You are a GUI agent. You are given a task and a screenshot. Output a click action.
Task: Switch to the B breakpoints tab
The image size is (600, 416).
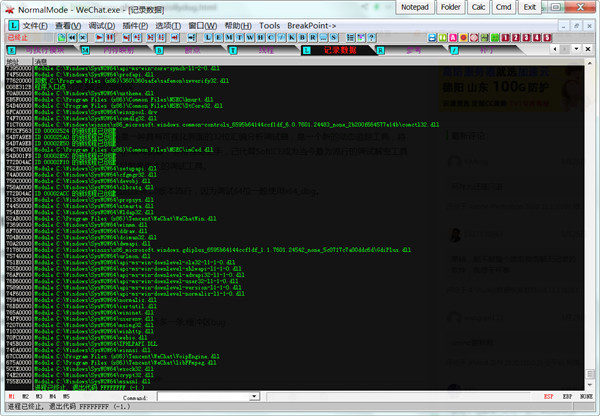click(x=192, y=50)
